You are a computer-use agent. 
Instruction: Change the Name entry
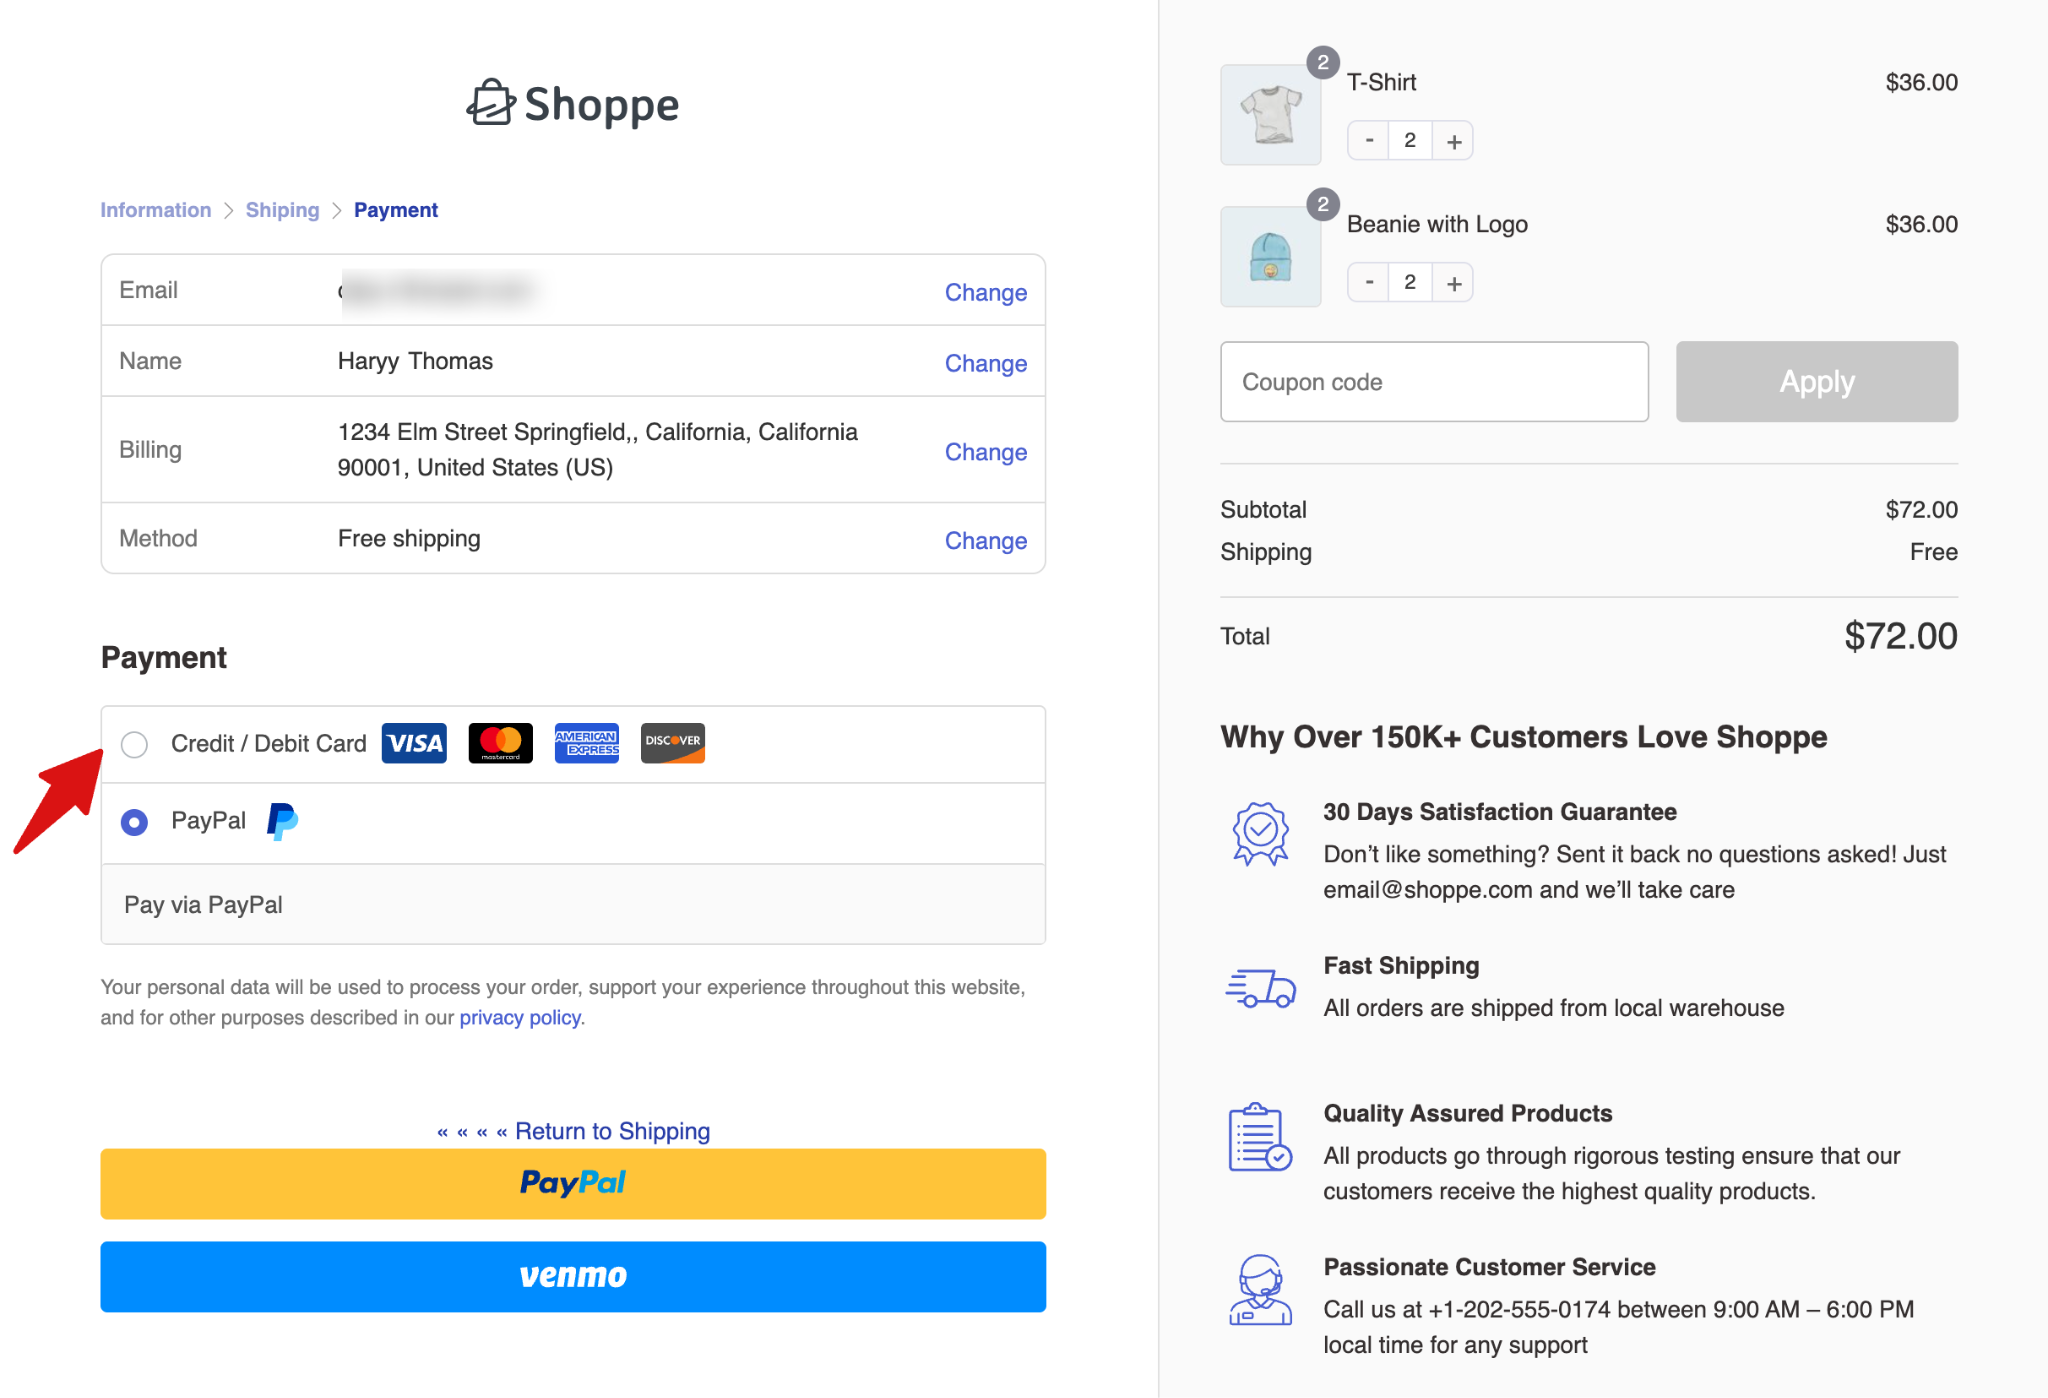(986, 363)
